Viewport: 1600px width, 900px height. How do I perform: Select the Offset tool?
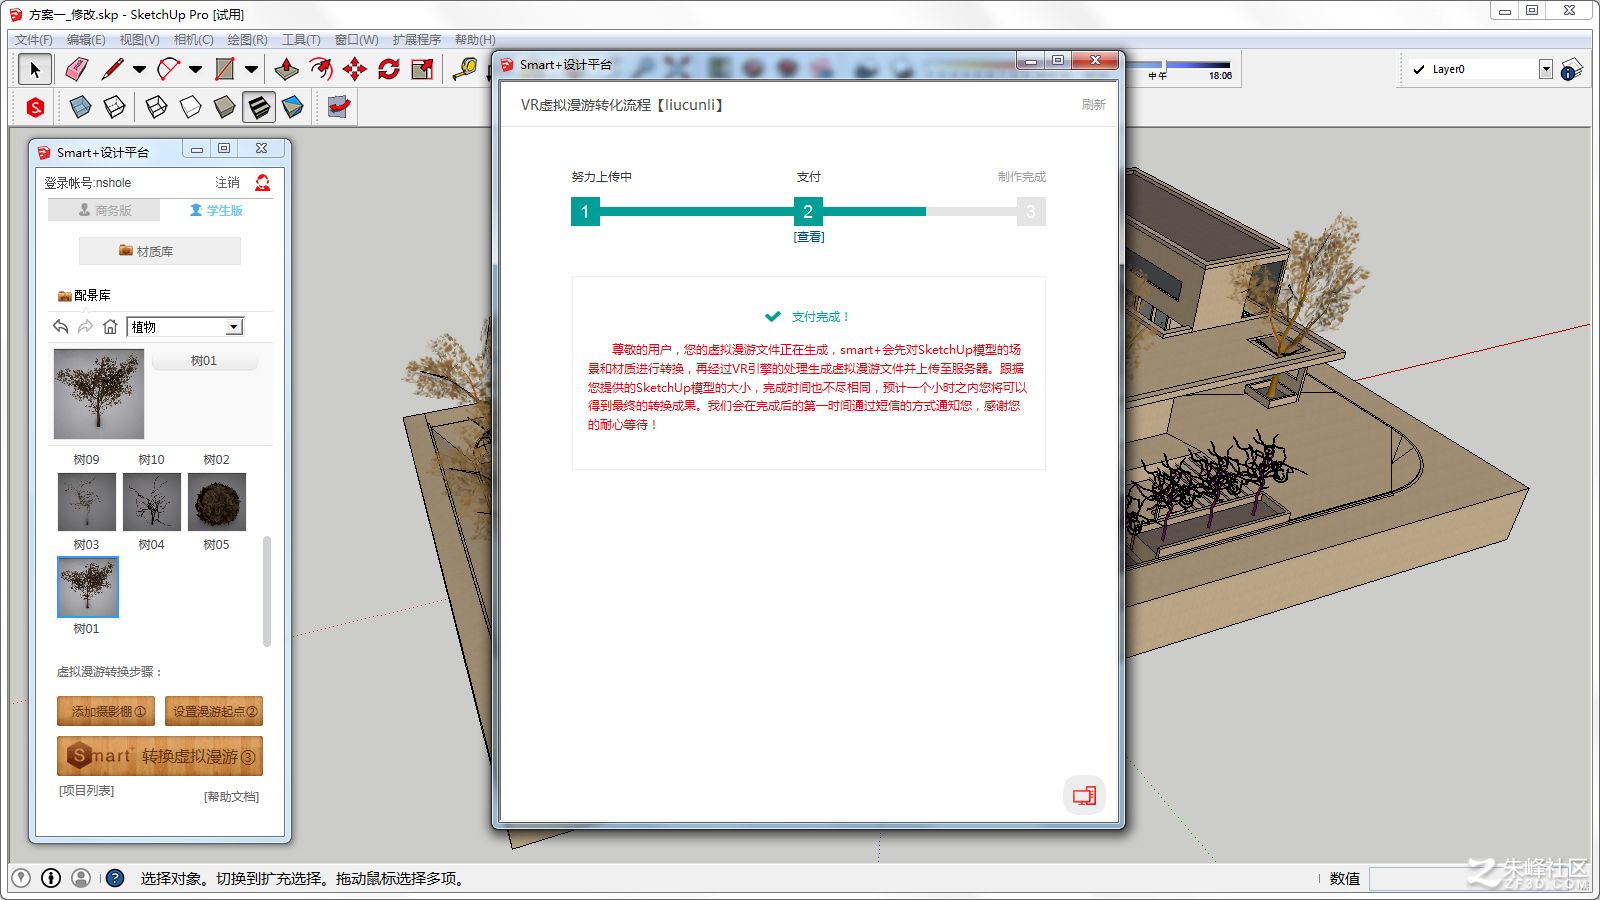[321, 69]
